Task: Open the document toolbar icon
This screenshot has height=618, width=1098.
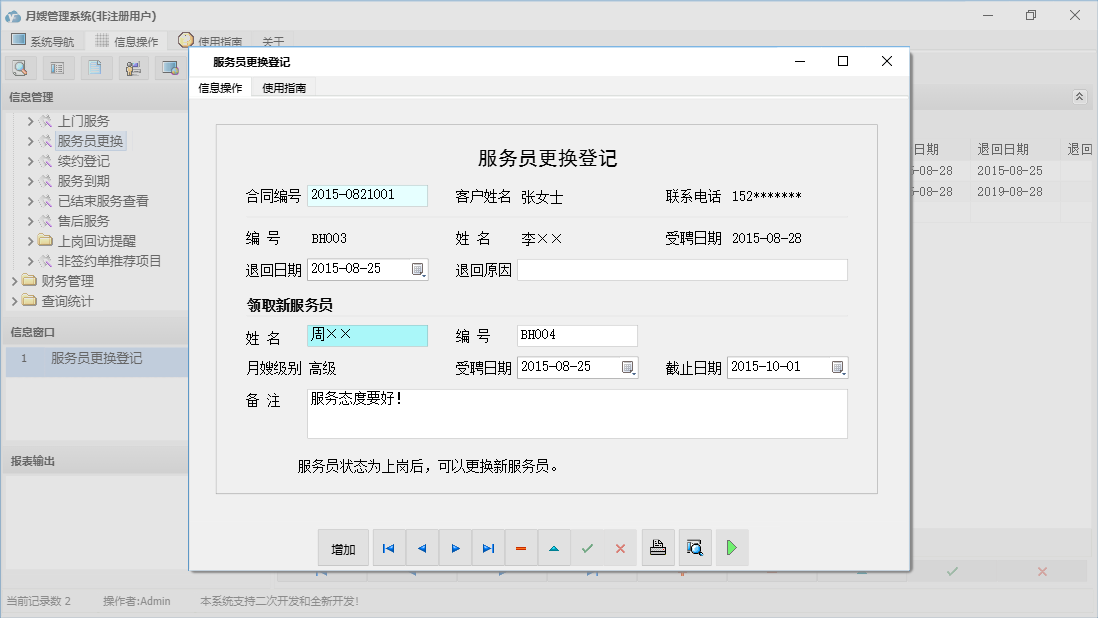Action: pos(95,67)
